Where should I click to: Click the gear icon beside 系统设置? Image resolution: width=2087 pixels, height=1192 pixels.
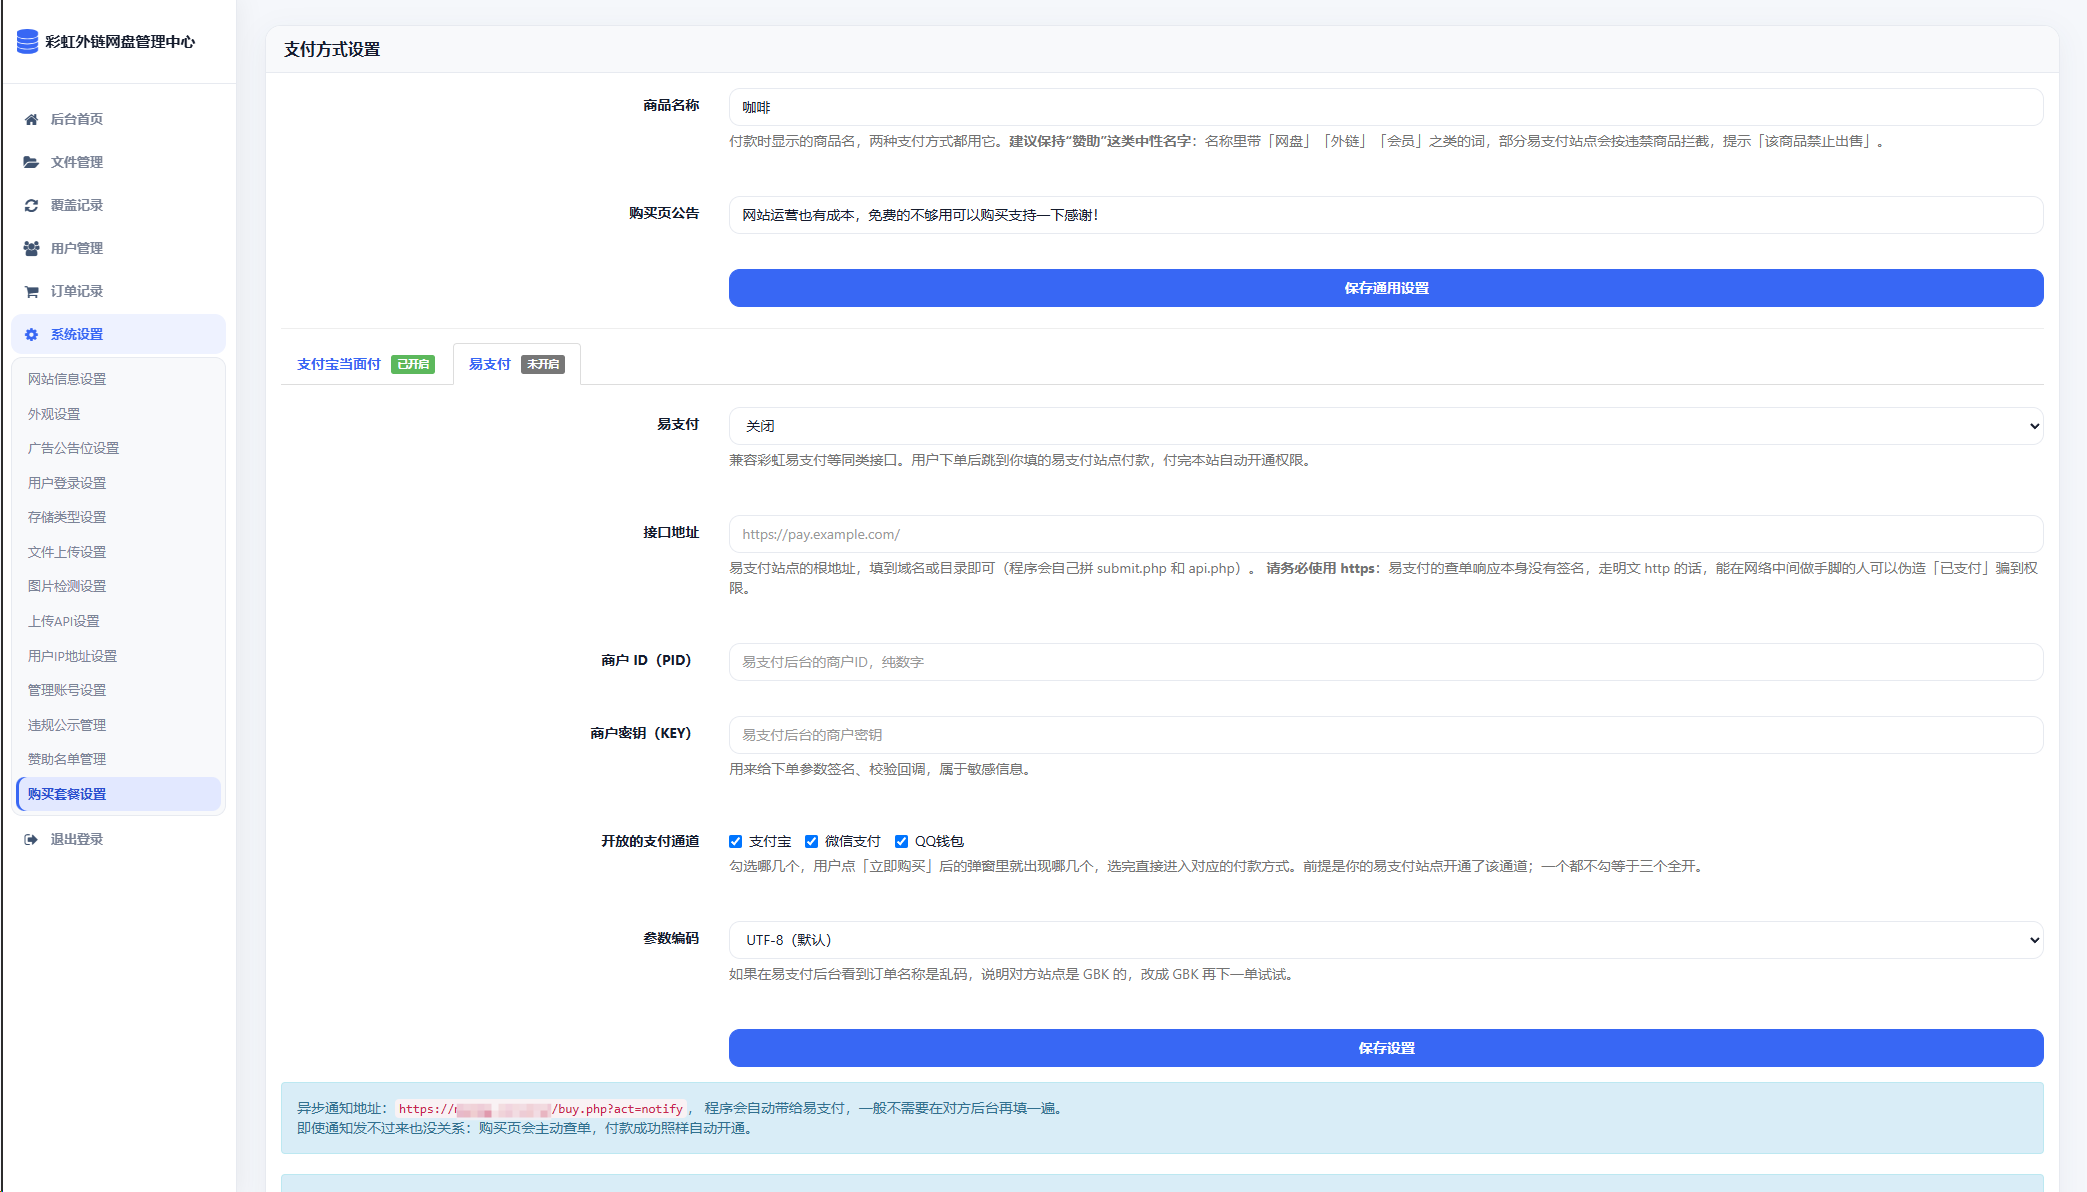click(31, 334)
